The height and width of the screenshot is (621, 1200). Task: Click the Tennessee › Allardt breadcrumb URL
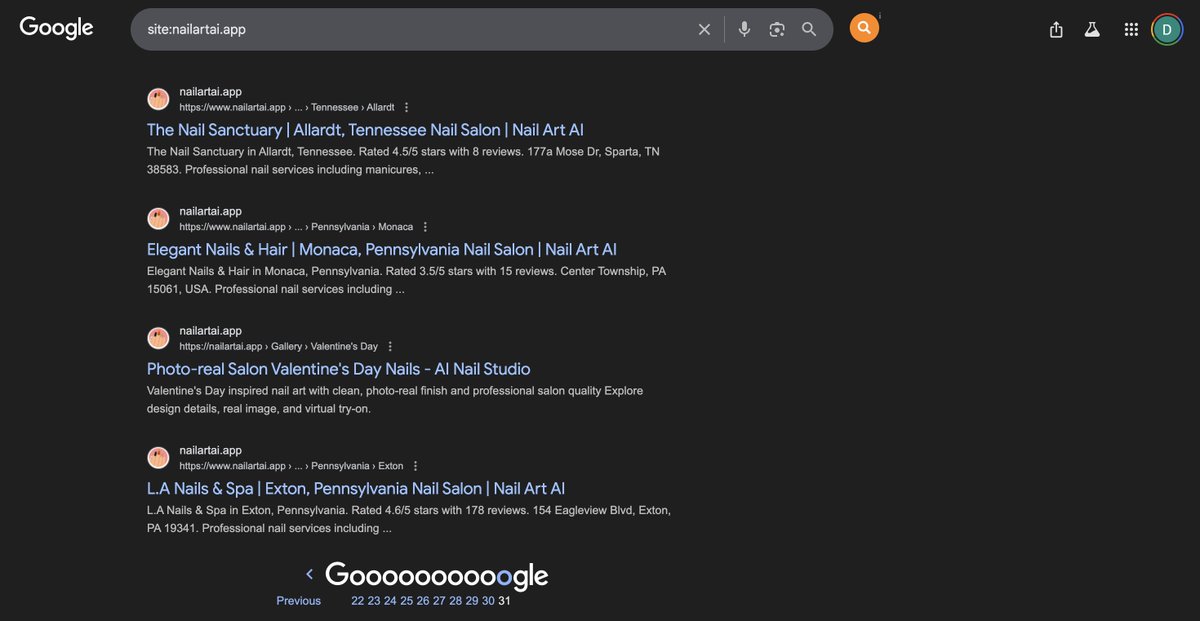pos(287,107)
